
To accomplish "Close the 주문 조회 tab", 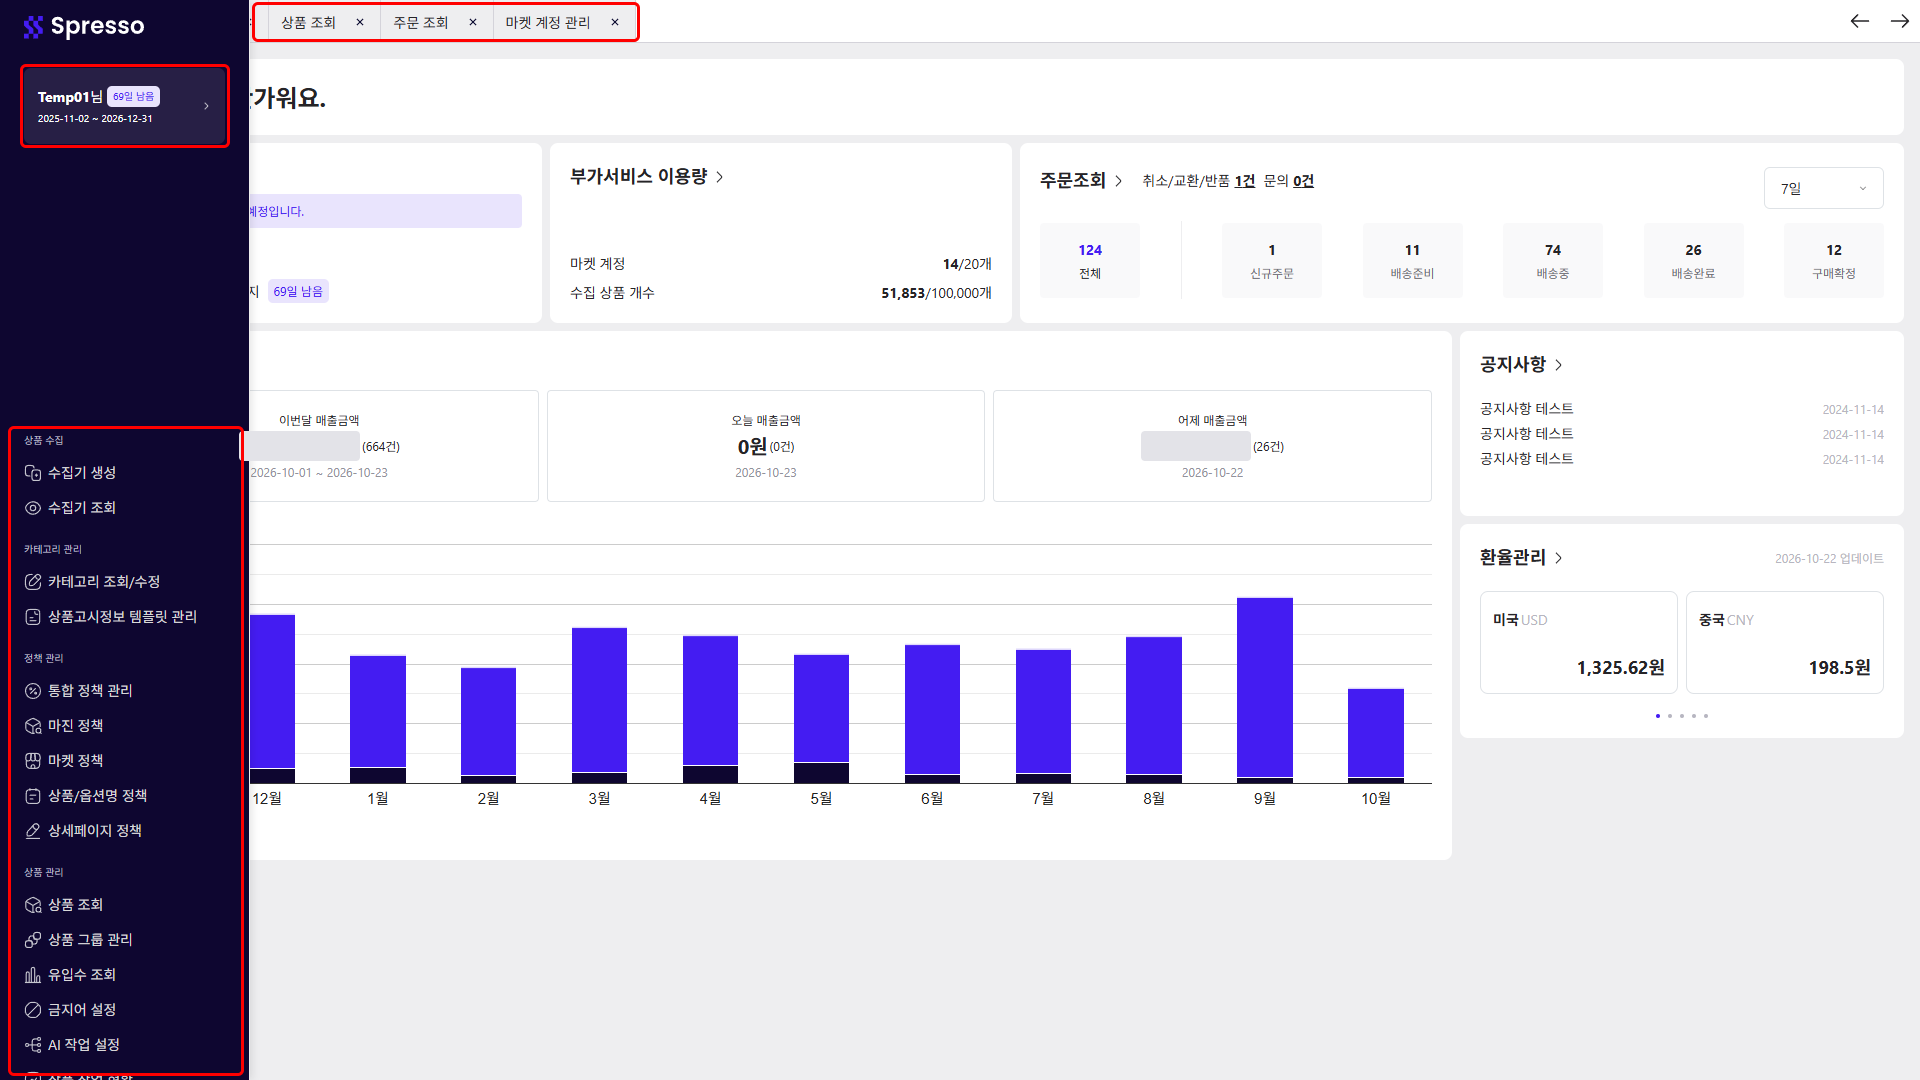I will coord(473,22).
